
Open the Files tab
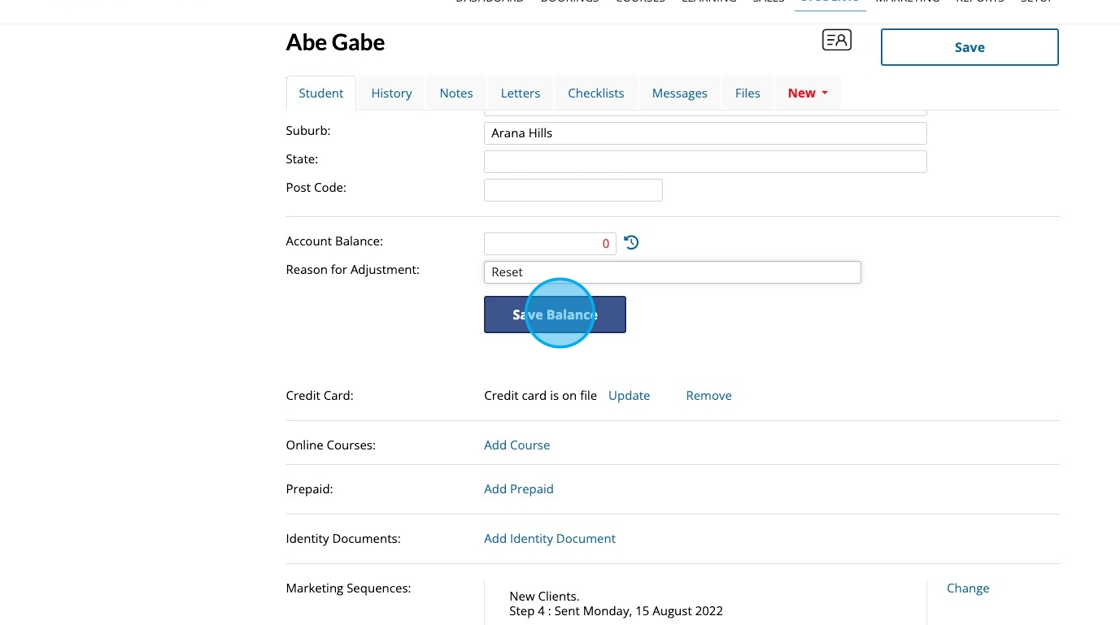(x=747, y=93)
